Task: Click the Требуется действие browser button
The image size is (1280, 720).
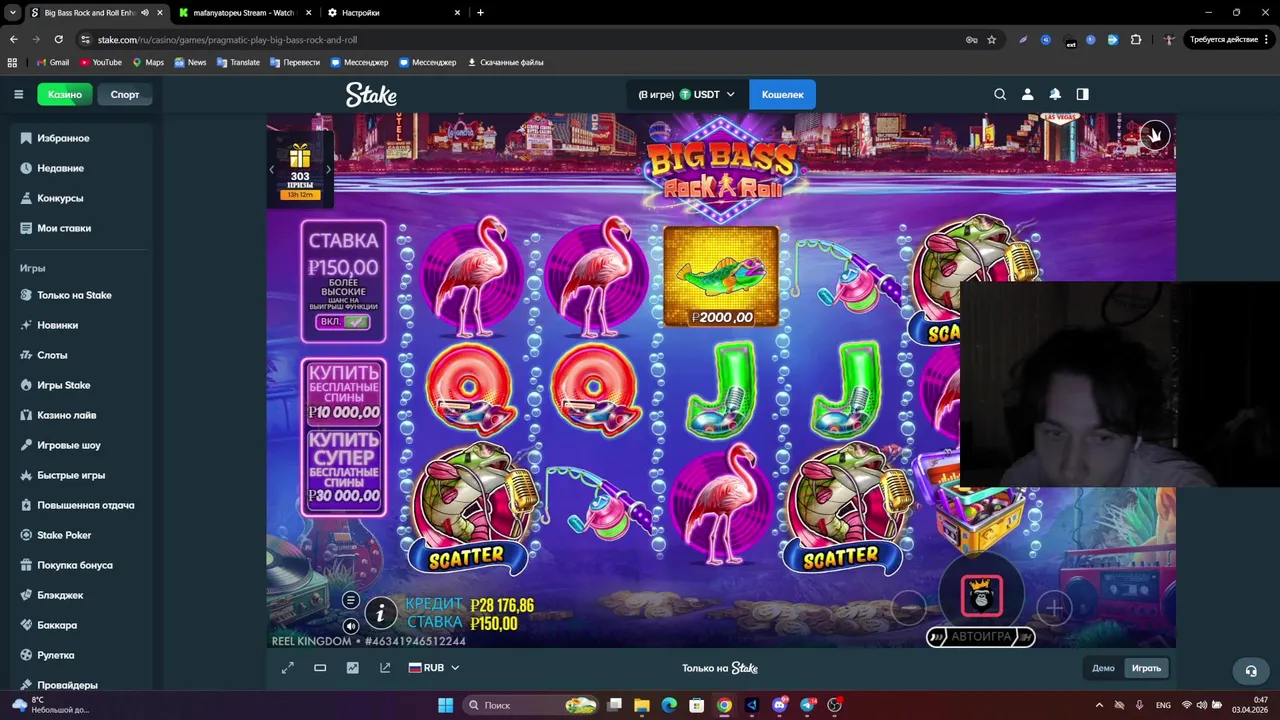Action: point(1229,40)
